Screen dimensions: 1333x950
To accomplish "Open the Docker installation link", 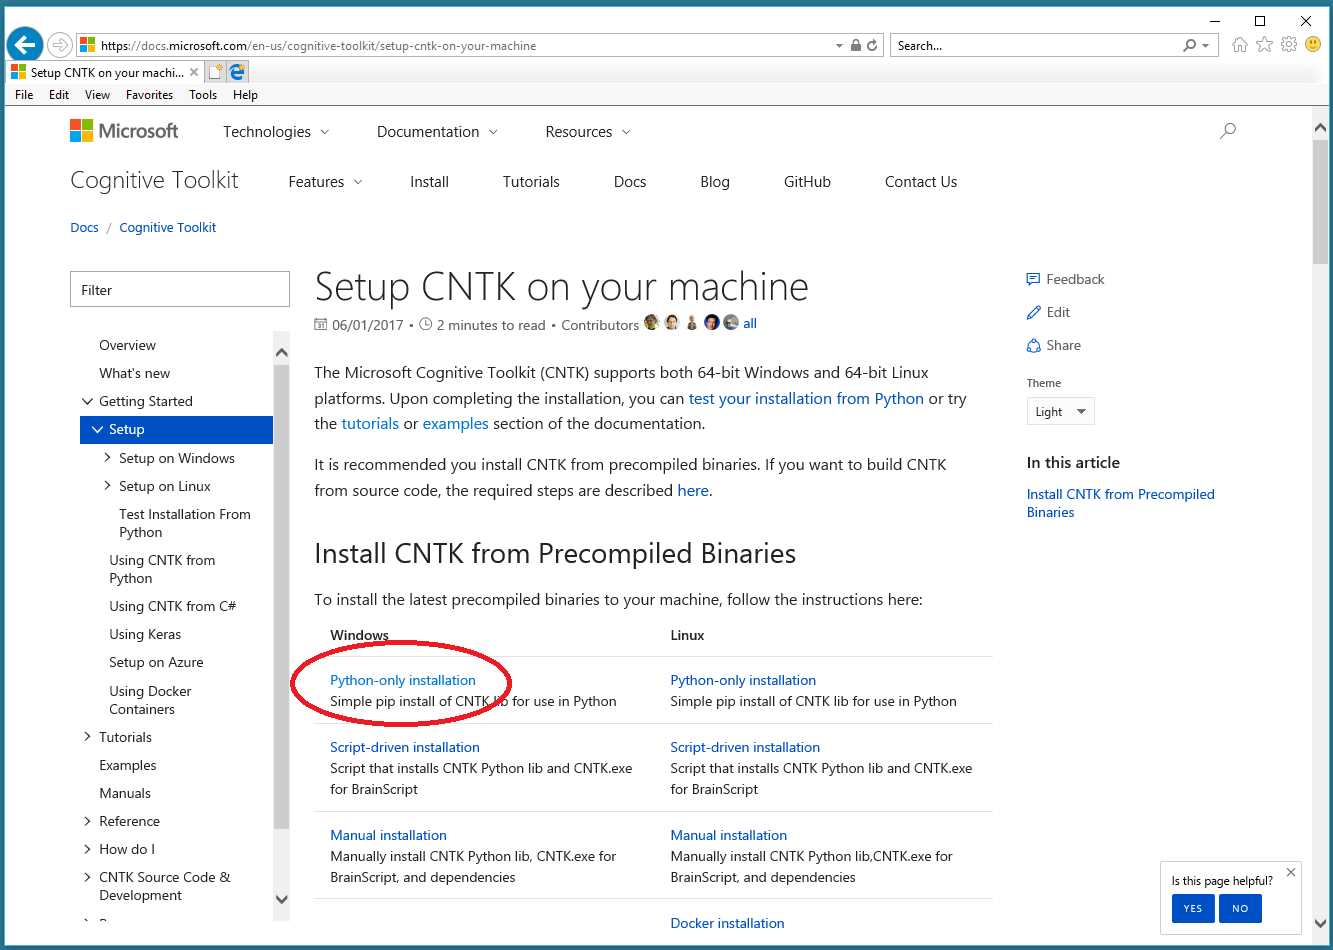I will (727, 923).
